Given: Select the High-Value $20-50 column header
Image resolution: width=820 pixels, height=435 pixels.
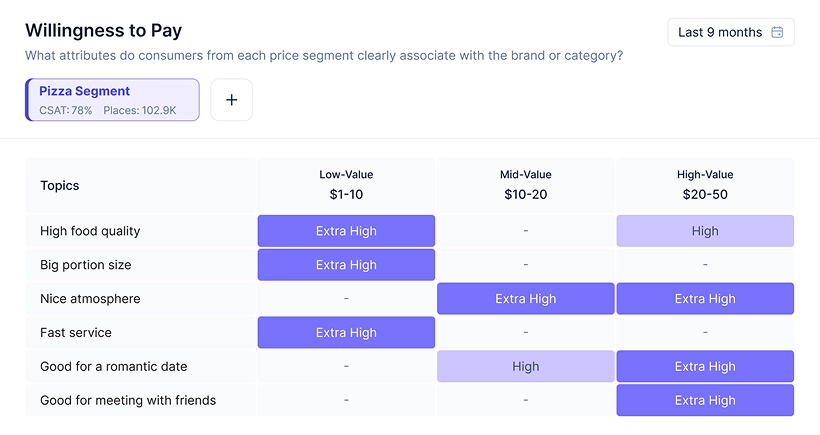Looking at the screenshot, I should pos(705,185).
